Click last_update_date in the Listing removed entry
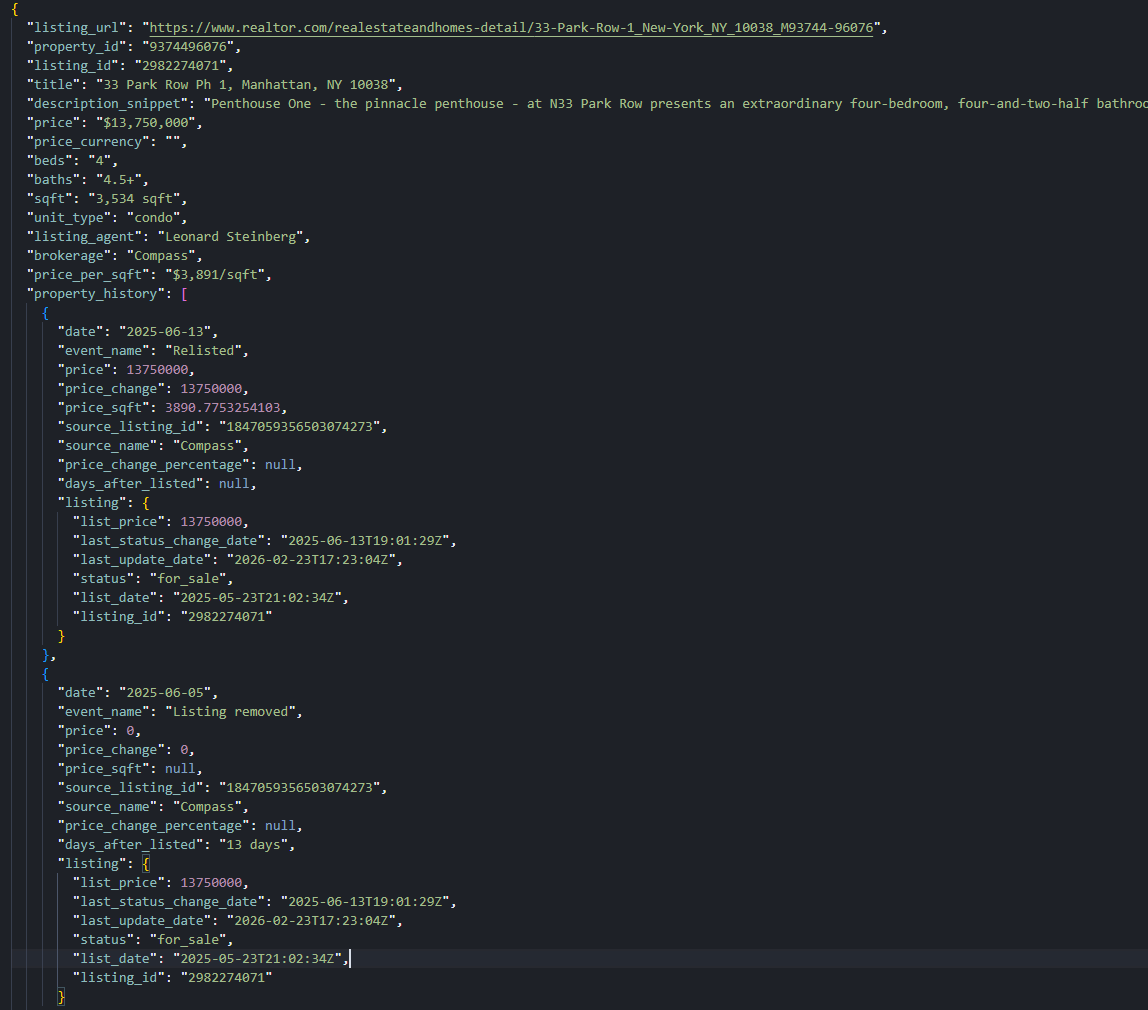The height and width of the screenshot is (1010, 1148). coord(237,921)
